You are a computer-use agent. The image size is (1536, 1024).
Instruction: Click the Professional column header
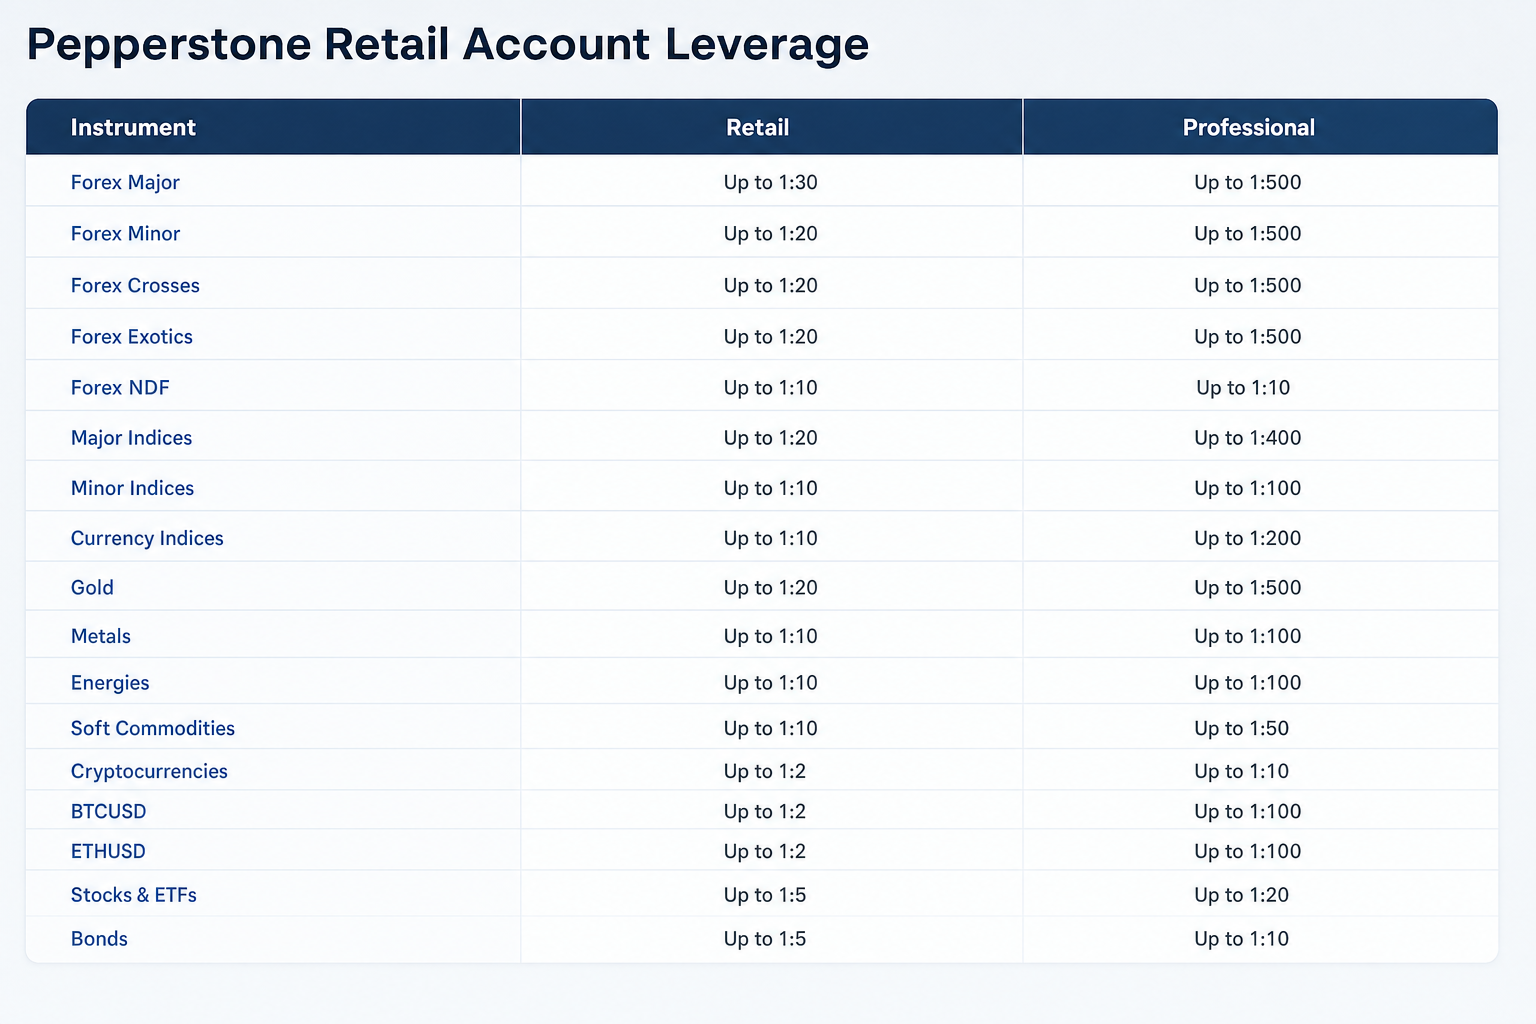[1249, 127]
